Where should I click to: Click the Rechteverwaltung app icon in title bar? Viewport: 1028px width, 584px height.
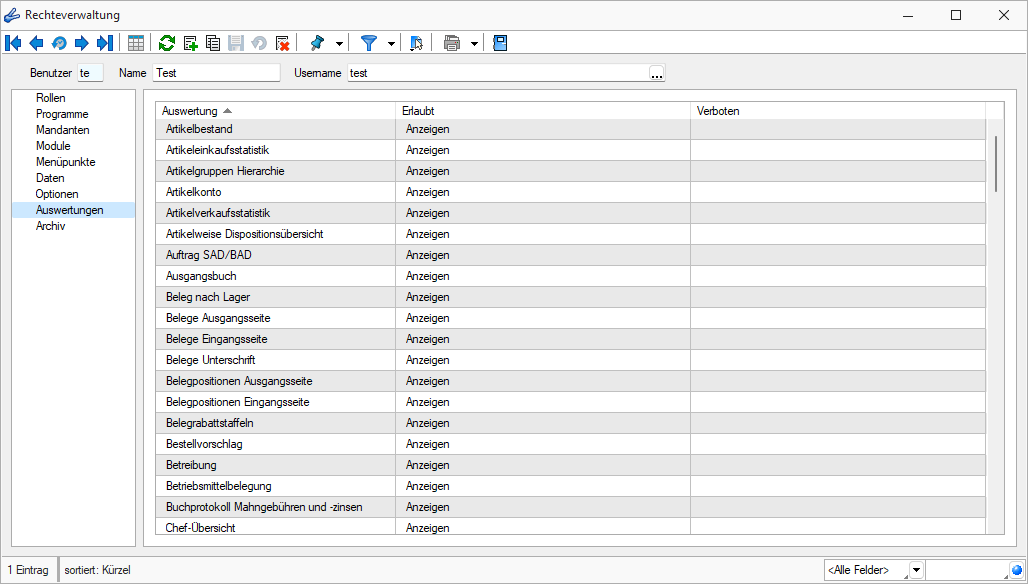coord(12,14)
